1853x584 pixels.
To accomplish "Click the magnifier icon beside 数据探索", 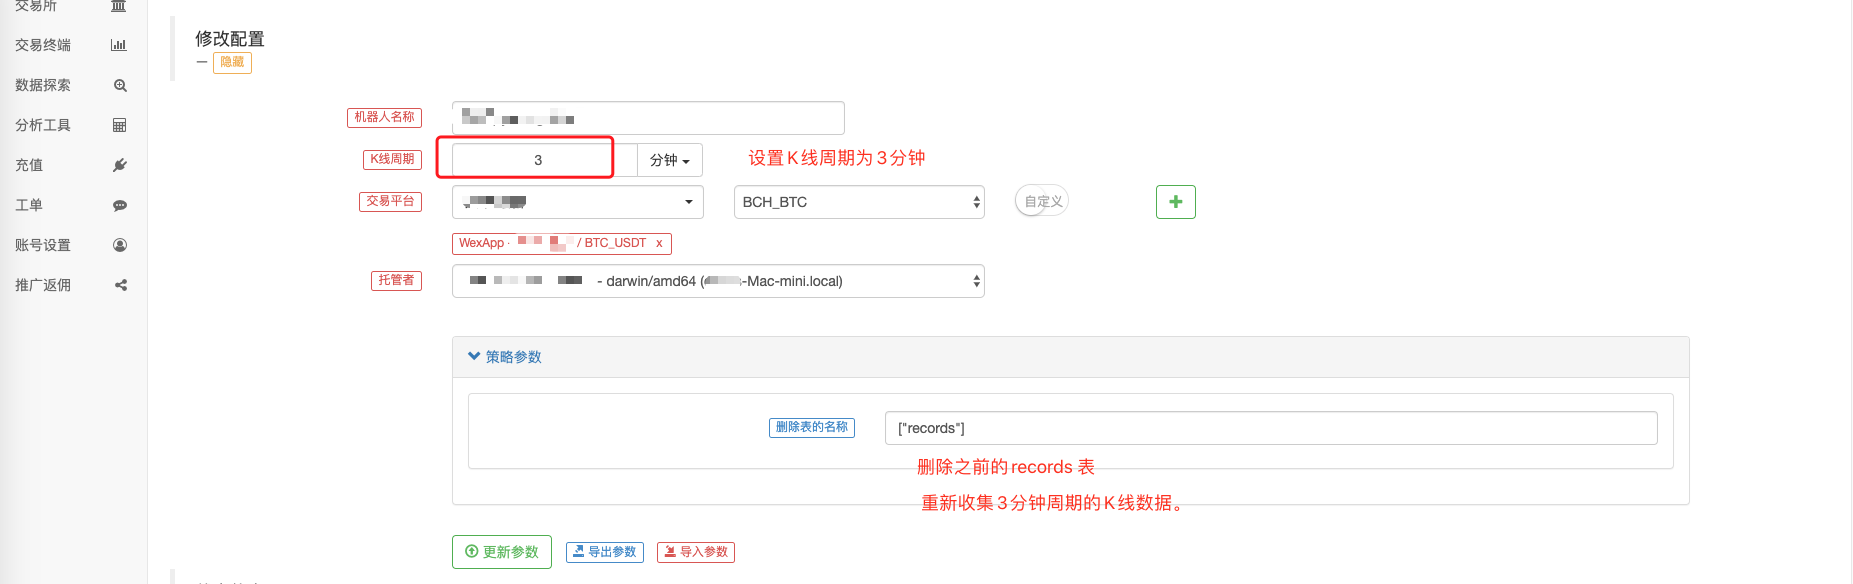I will [120, 85].
